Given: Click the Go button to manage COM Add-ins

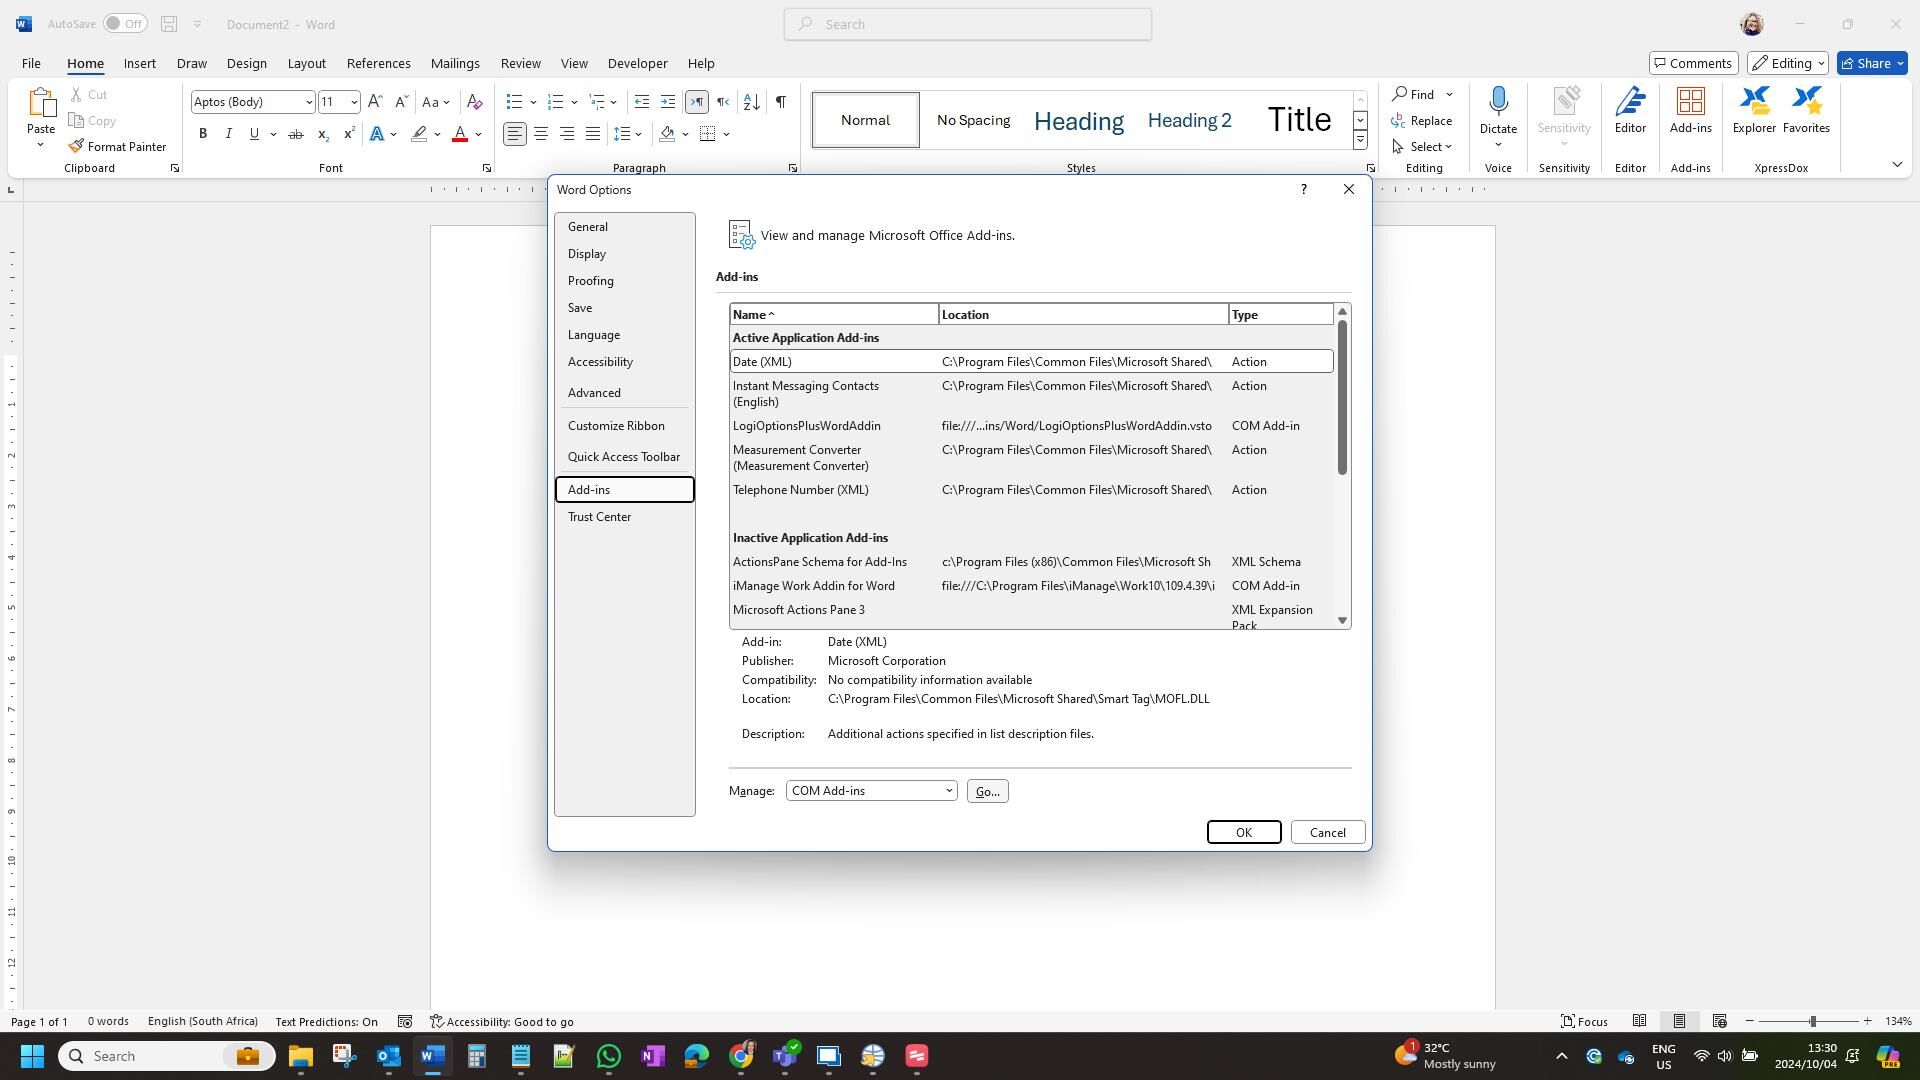Looking at the screenshot, I should 987,790.
